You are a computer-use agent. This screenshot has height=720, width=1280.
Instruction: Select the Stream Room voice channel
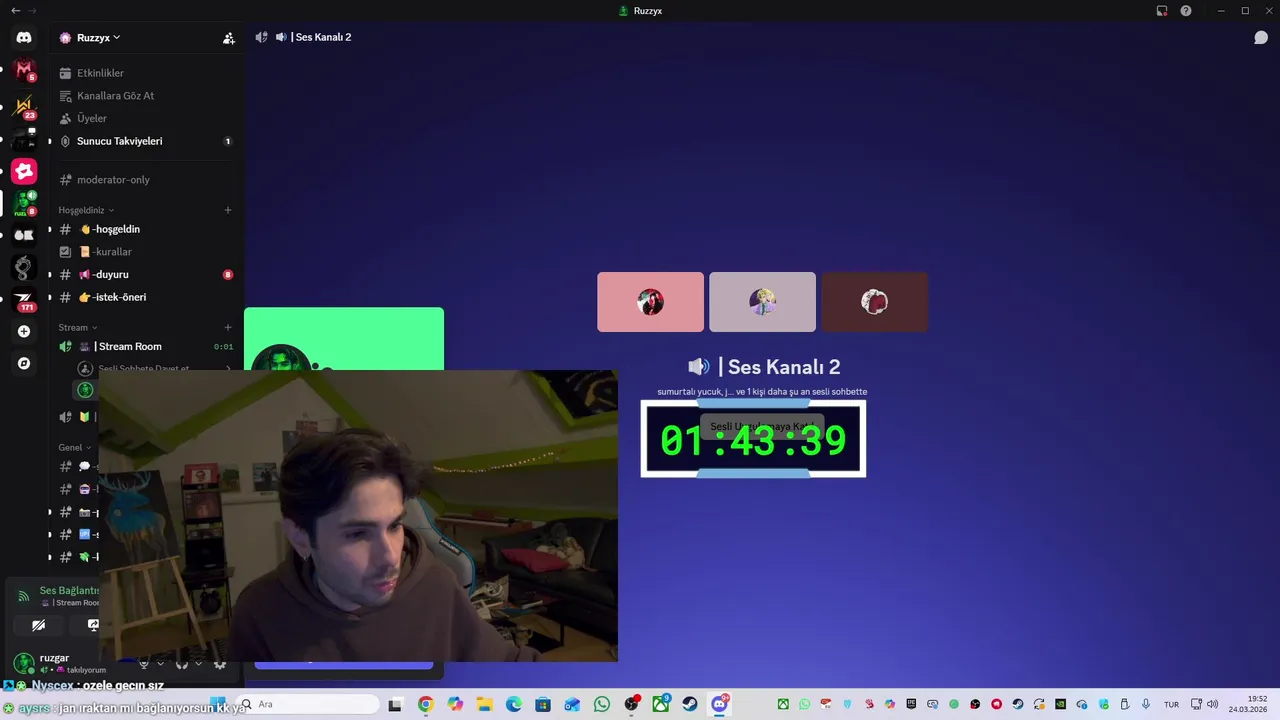pyautogui.click(x=146, y=346)
